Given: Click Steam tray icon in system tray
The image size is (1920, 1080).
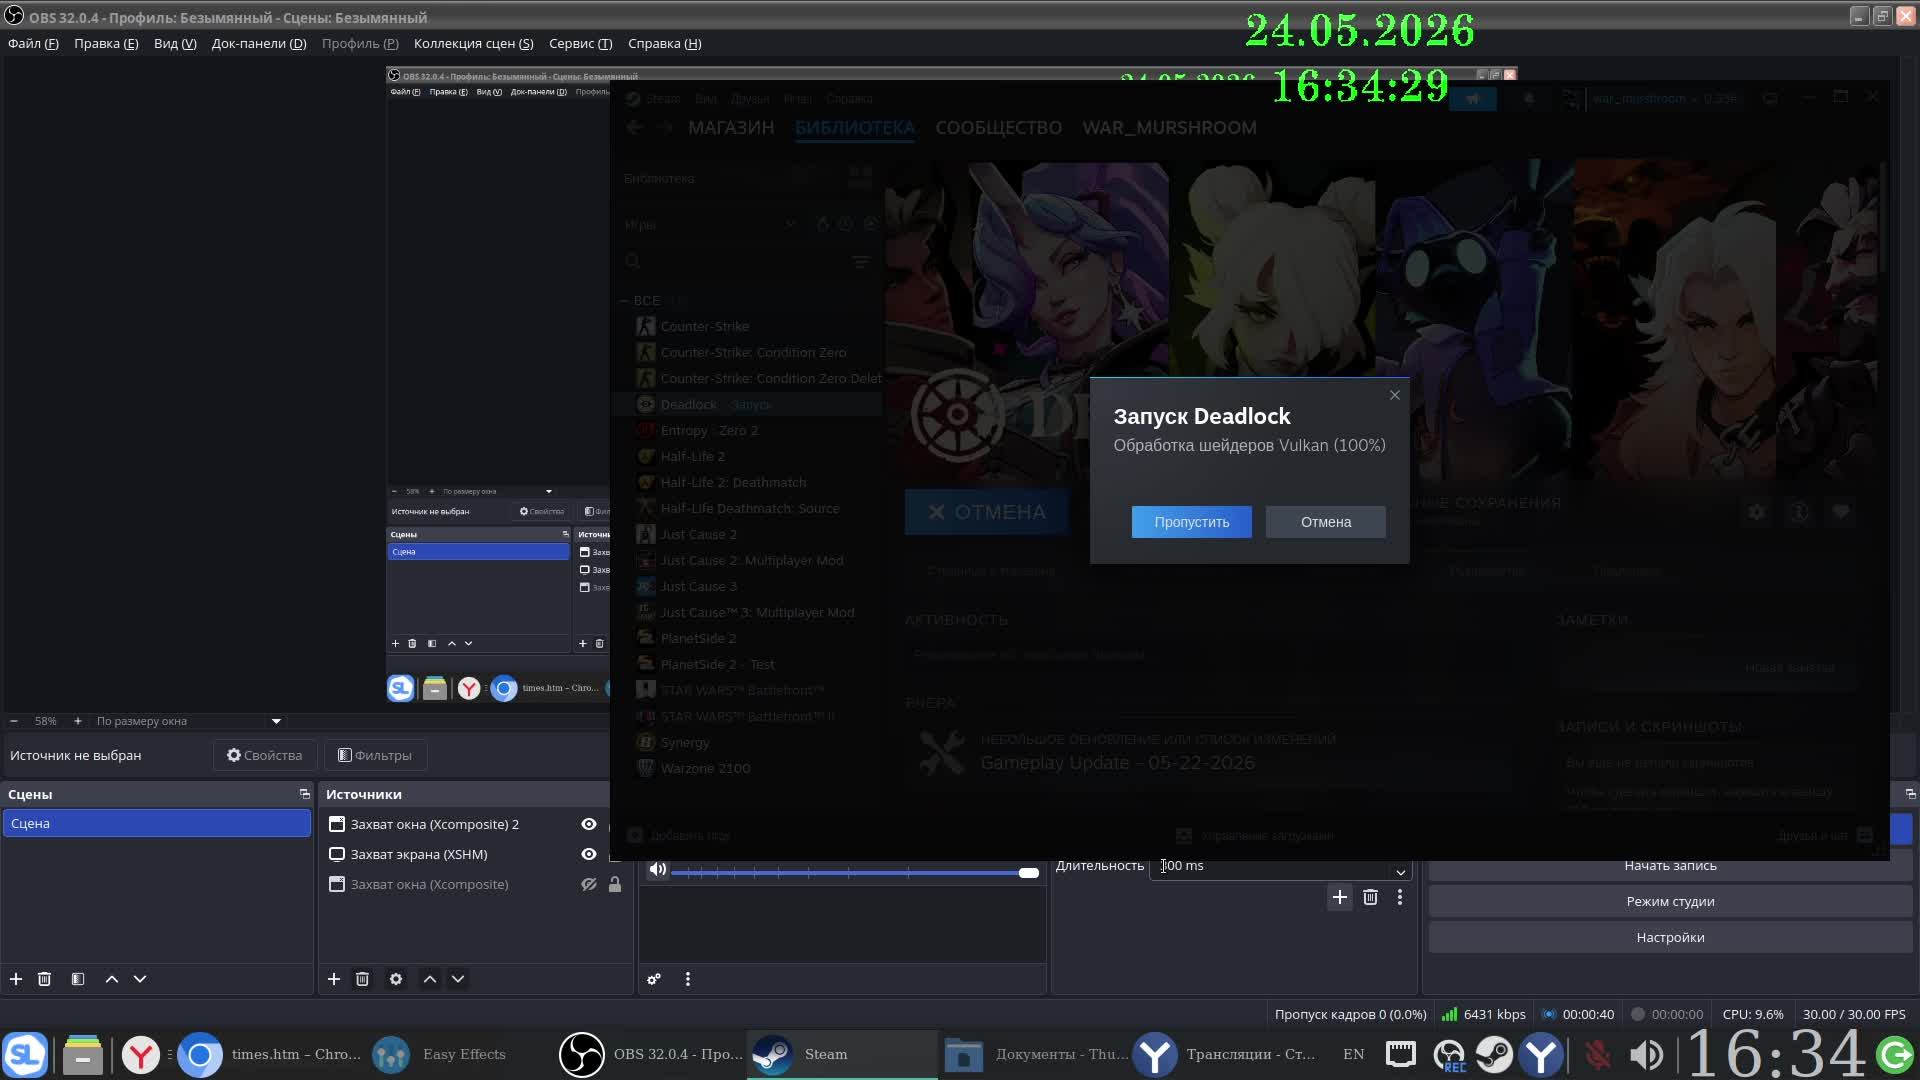Looking at the screenshot, I should tap(1495, 1055).
